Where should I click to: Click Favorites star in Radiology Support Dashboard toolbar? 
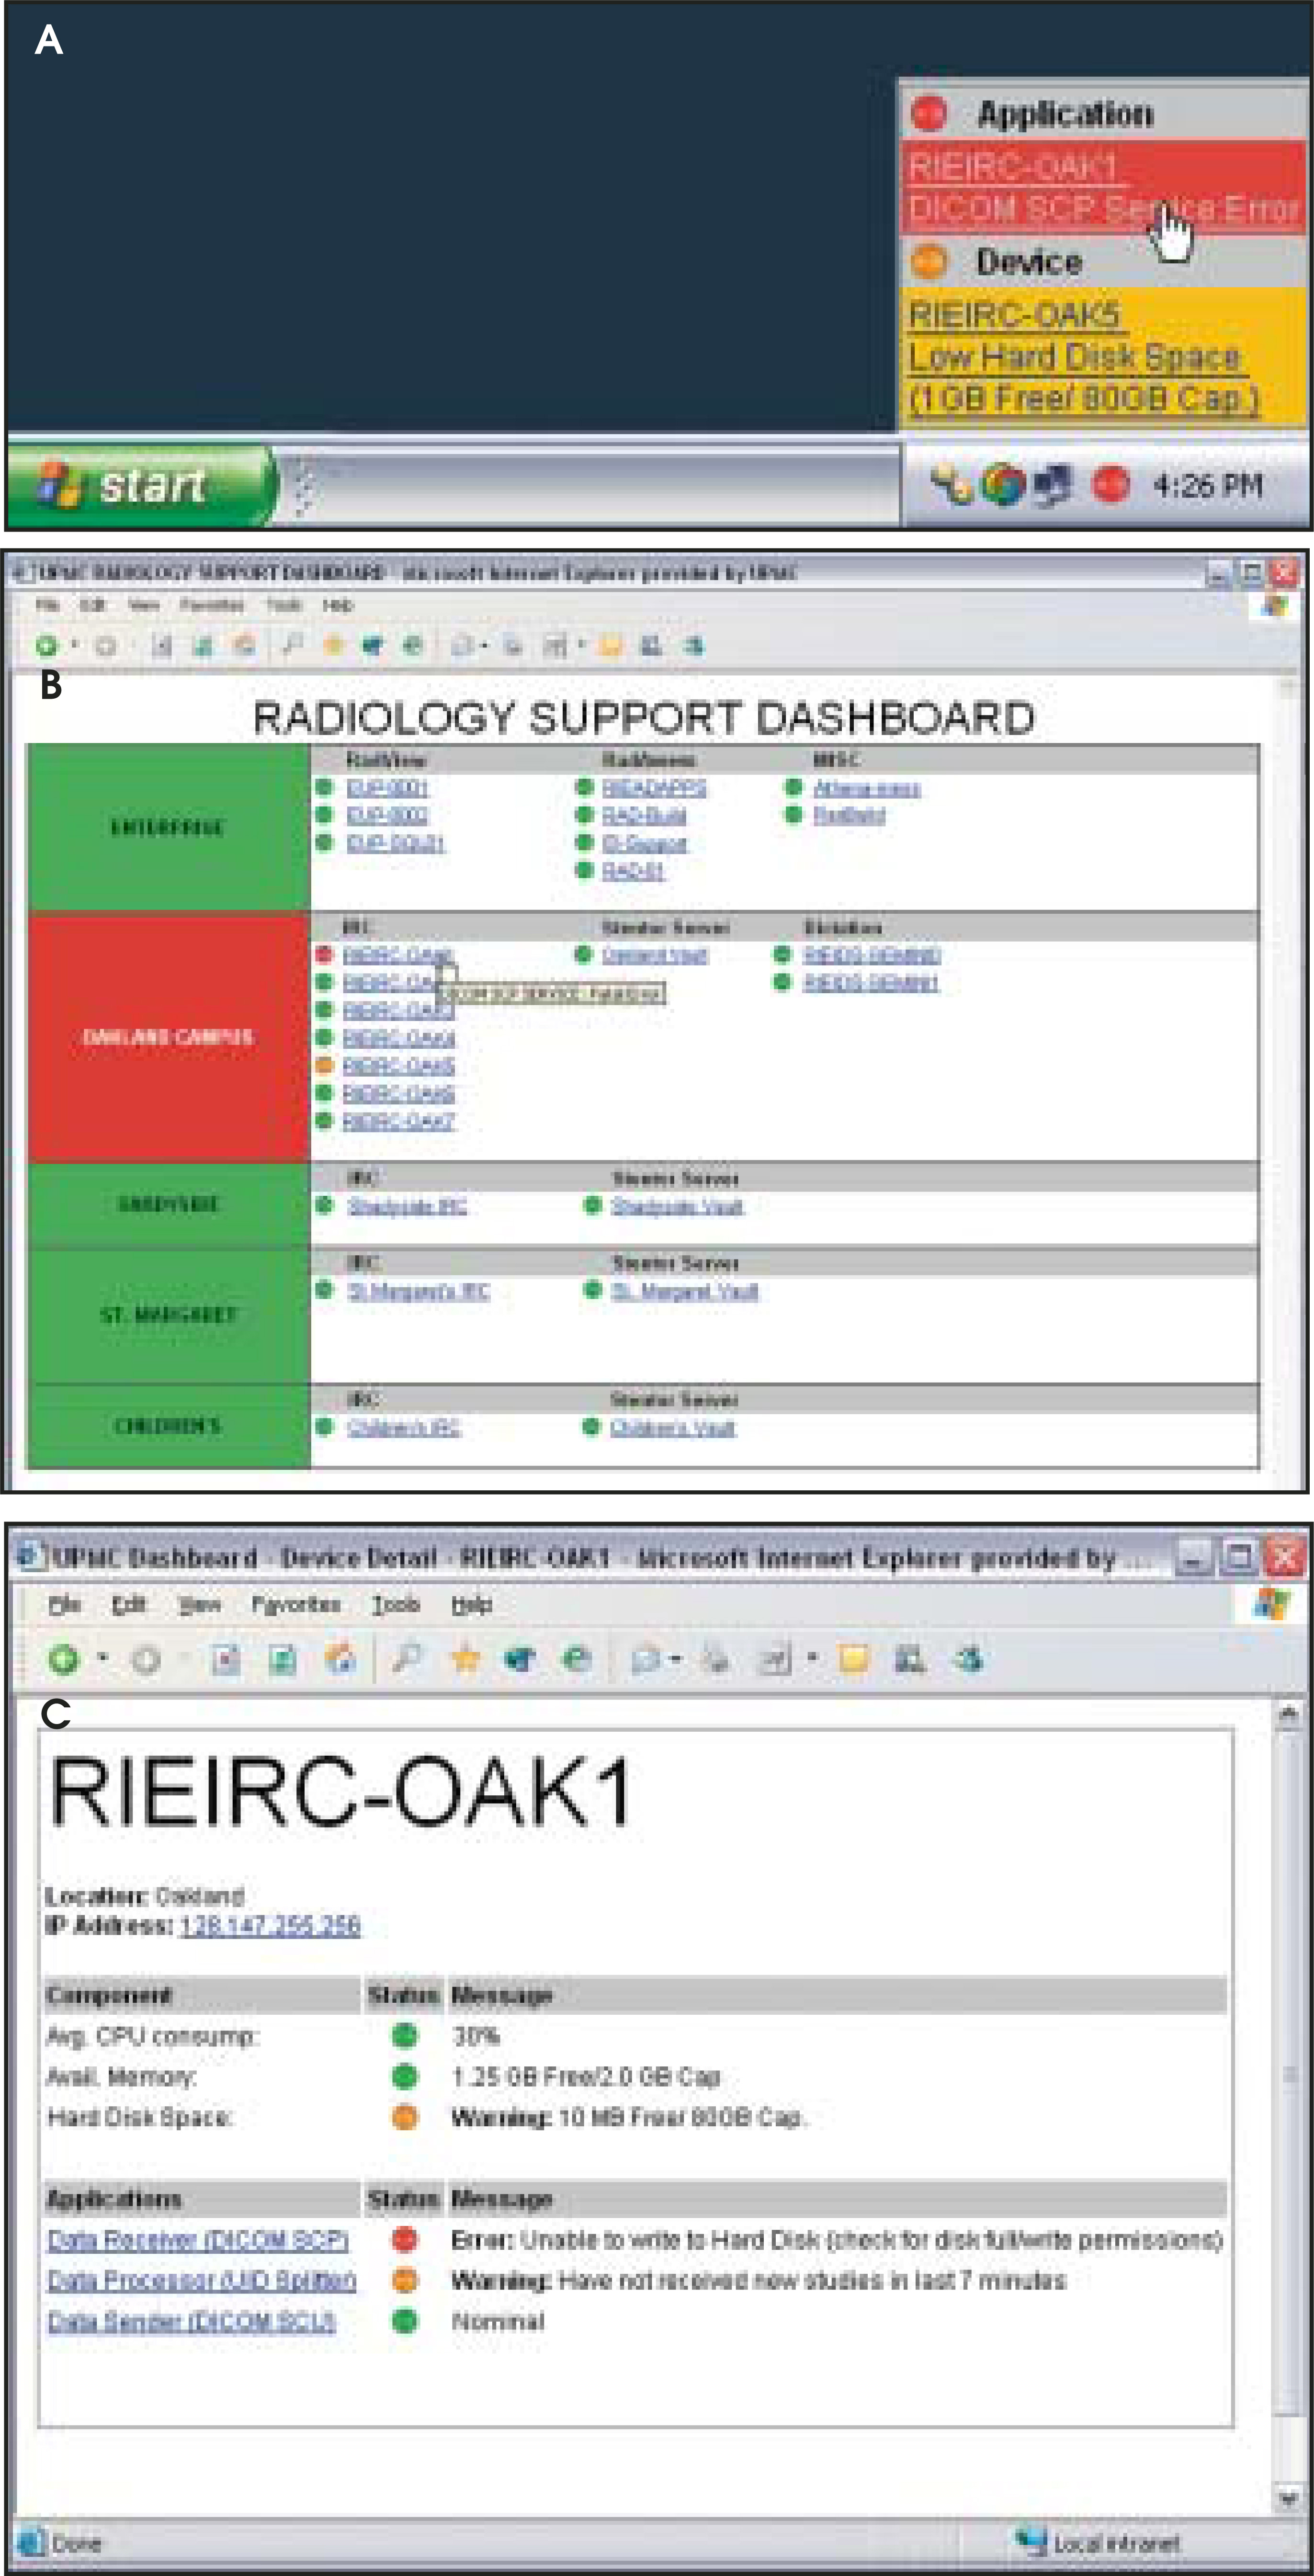[x=333, y=646]
